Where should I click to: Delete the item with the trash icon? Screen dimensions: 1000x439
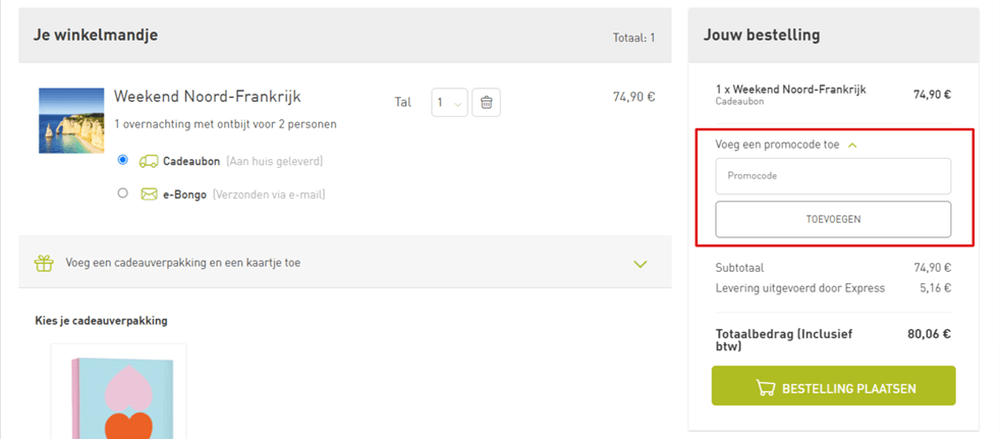point(486,102)
